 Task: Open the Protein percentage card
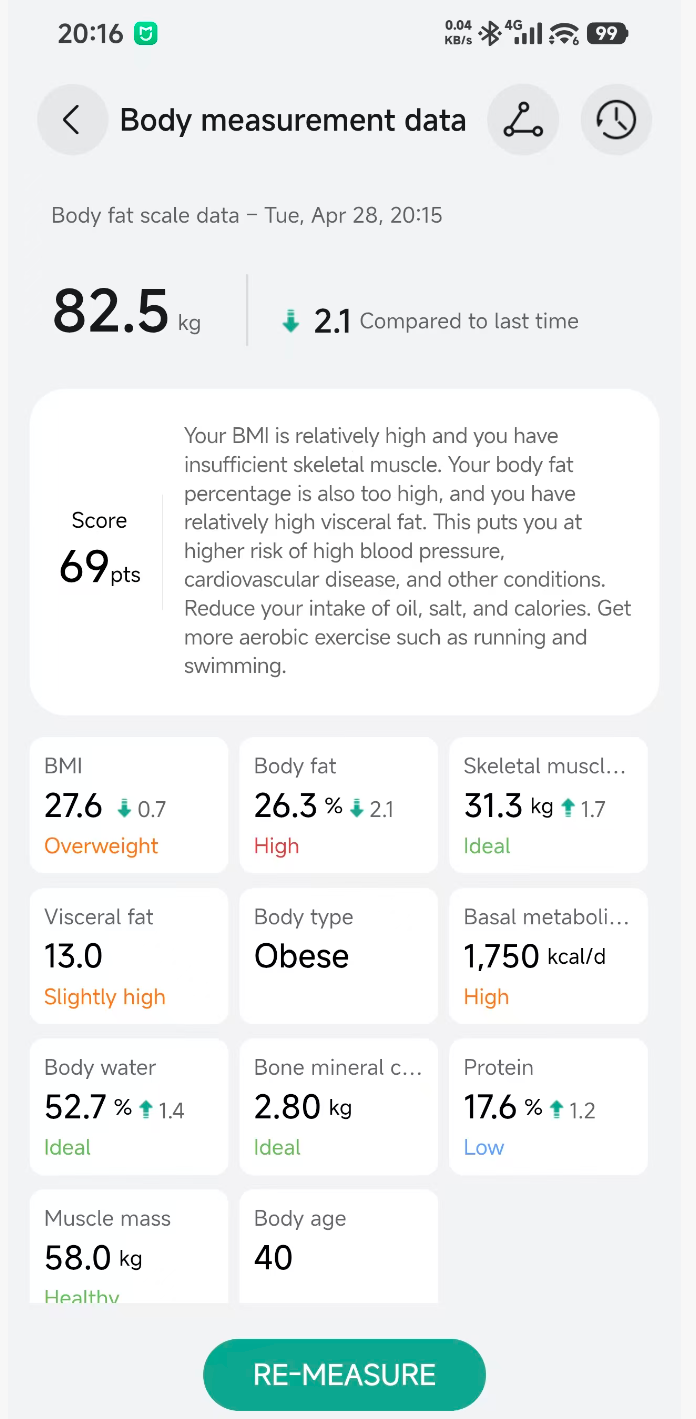click(x=548, y=1107)
